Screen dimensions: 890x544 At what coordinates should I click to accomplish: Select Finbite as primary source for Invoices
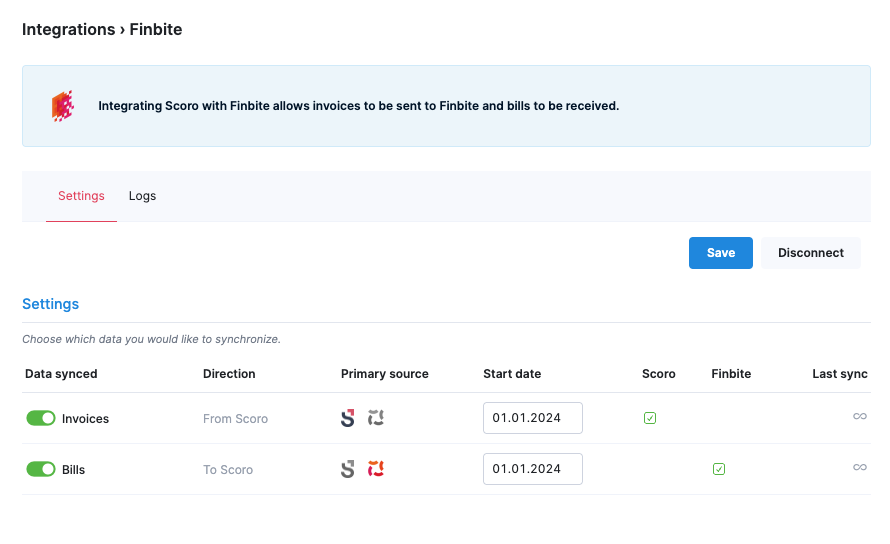(x=376, y=418)
